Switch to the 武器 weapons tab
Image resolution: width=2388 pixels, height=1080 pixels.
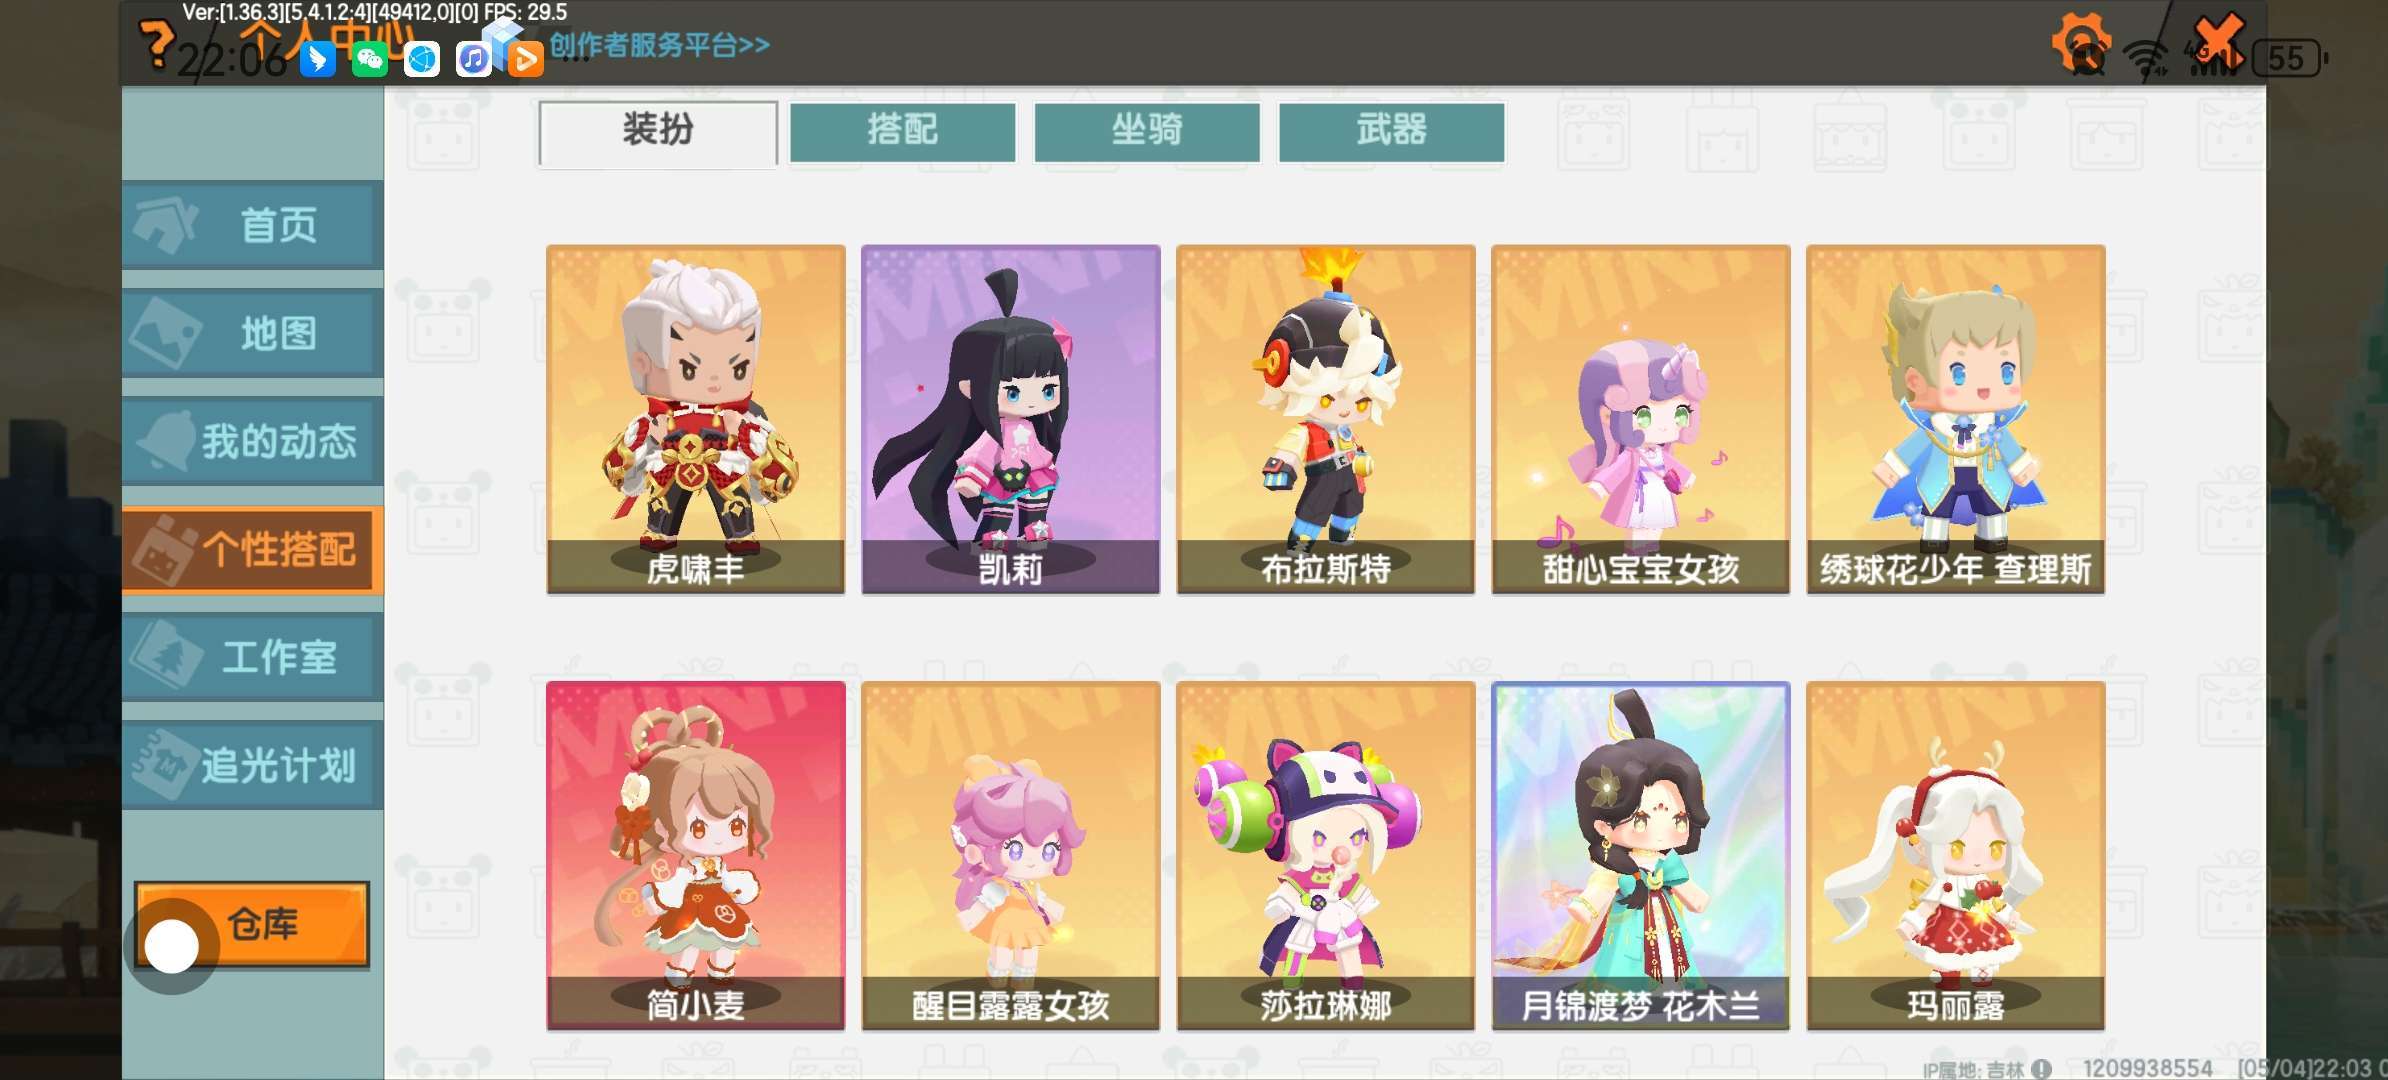1391,131
